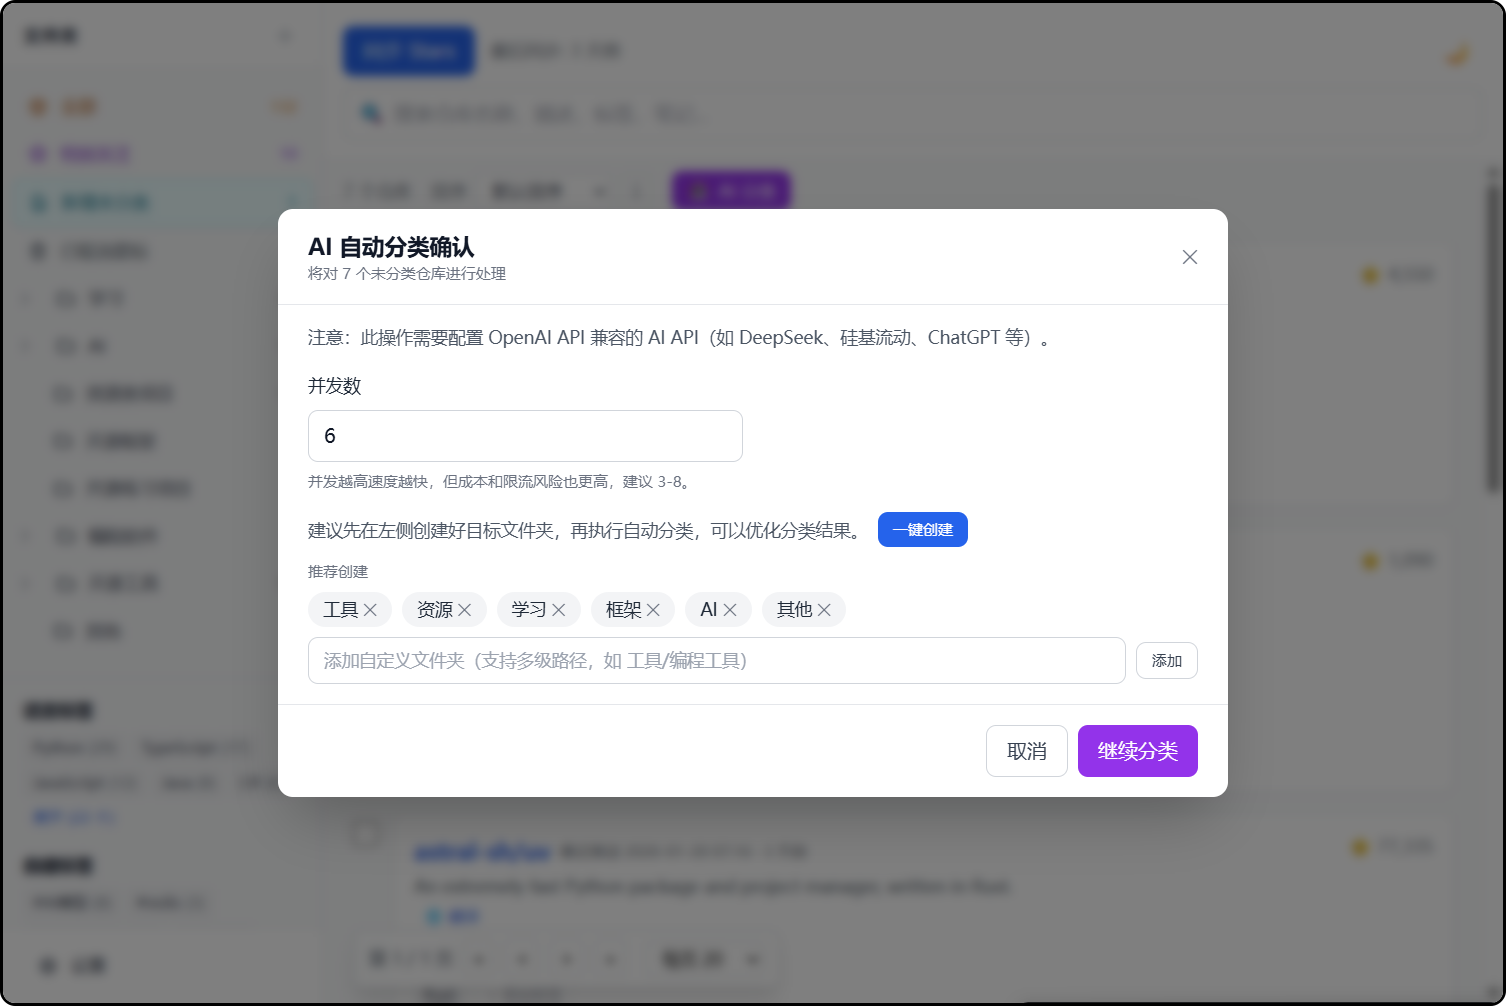Close the AI 自动分类确认 dialog

point(1189,257)
